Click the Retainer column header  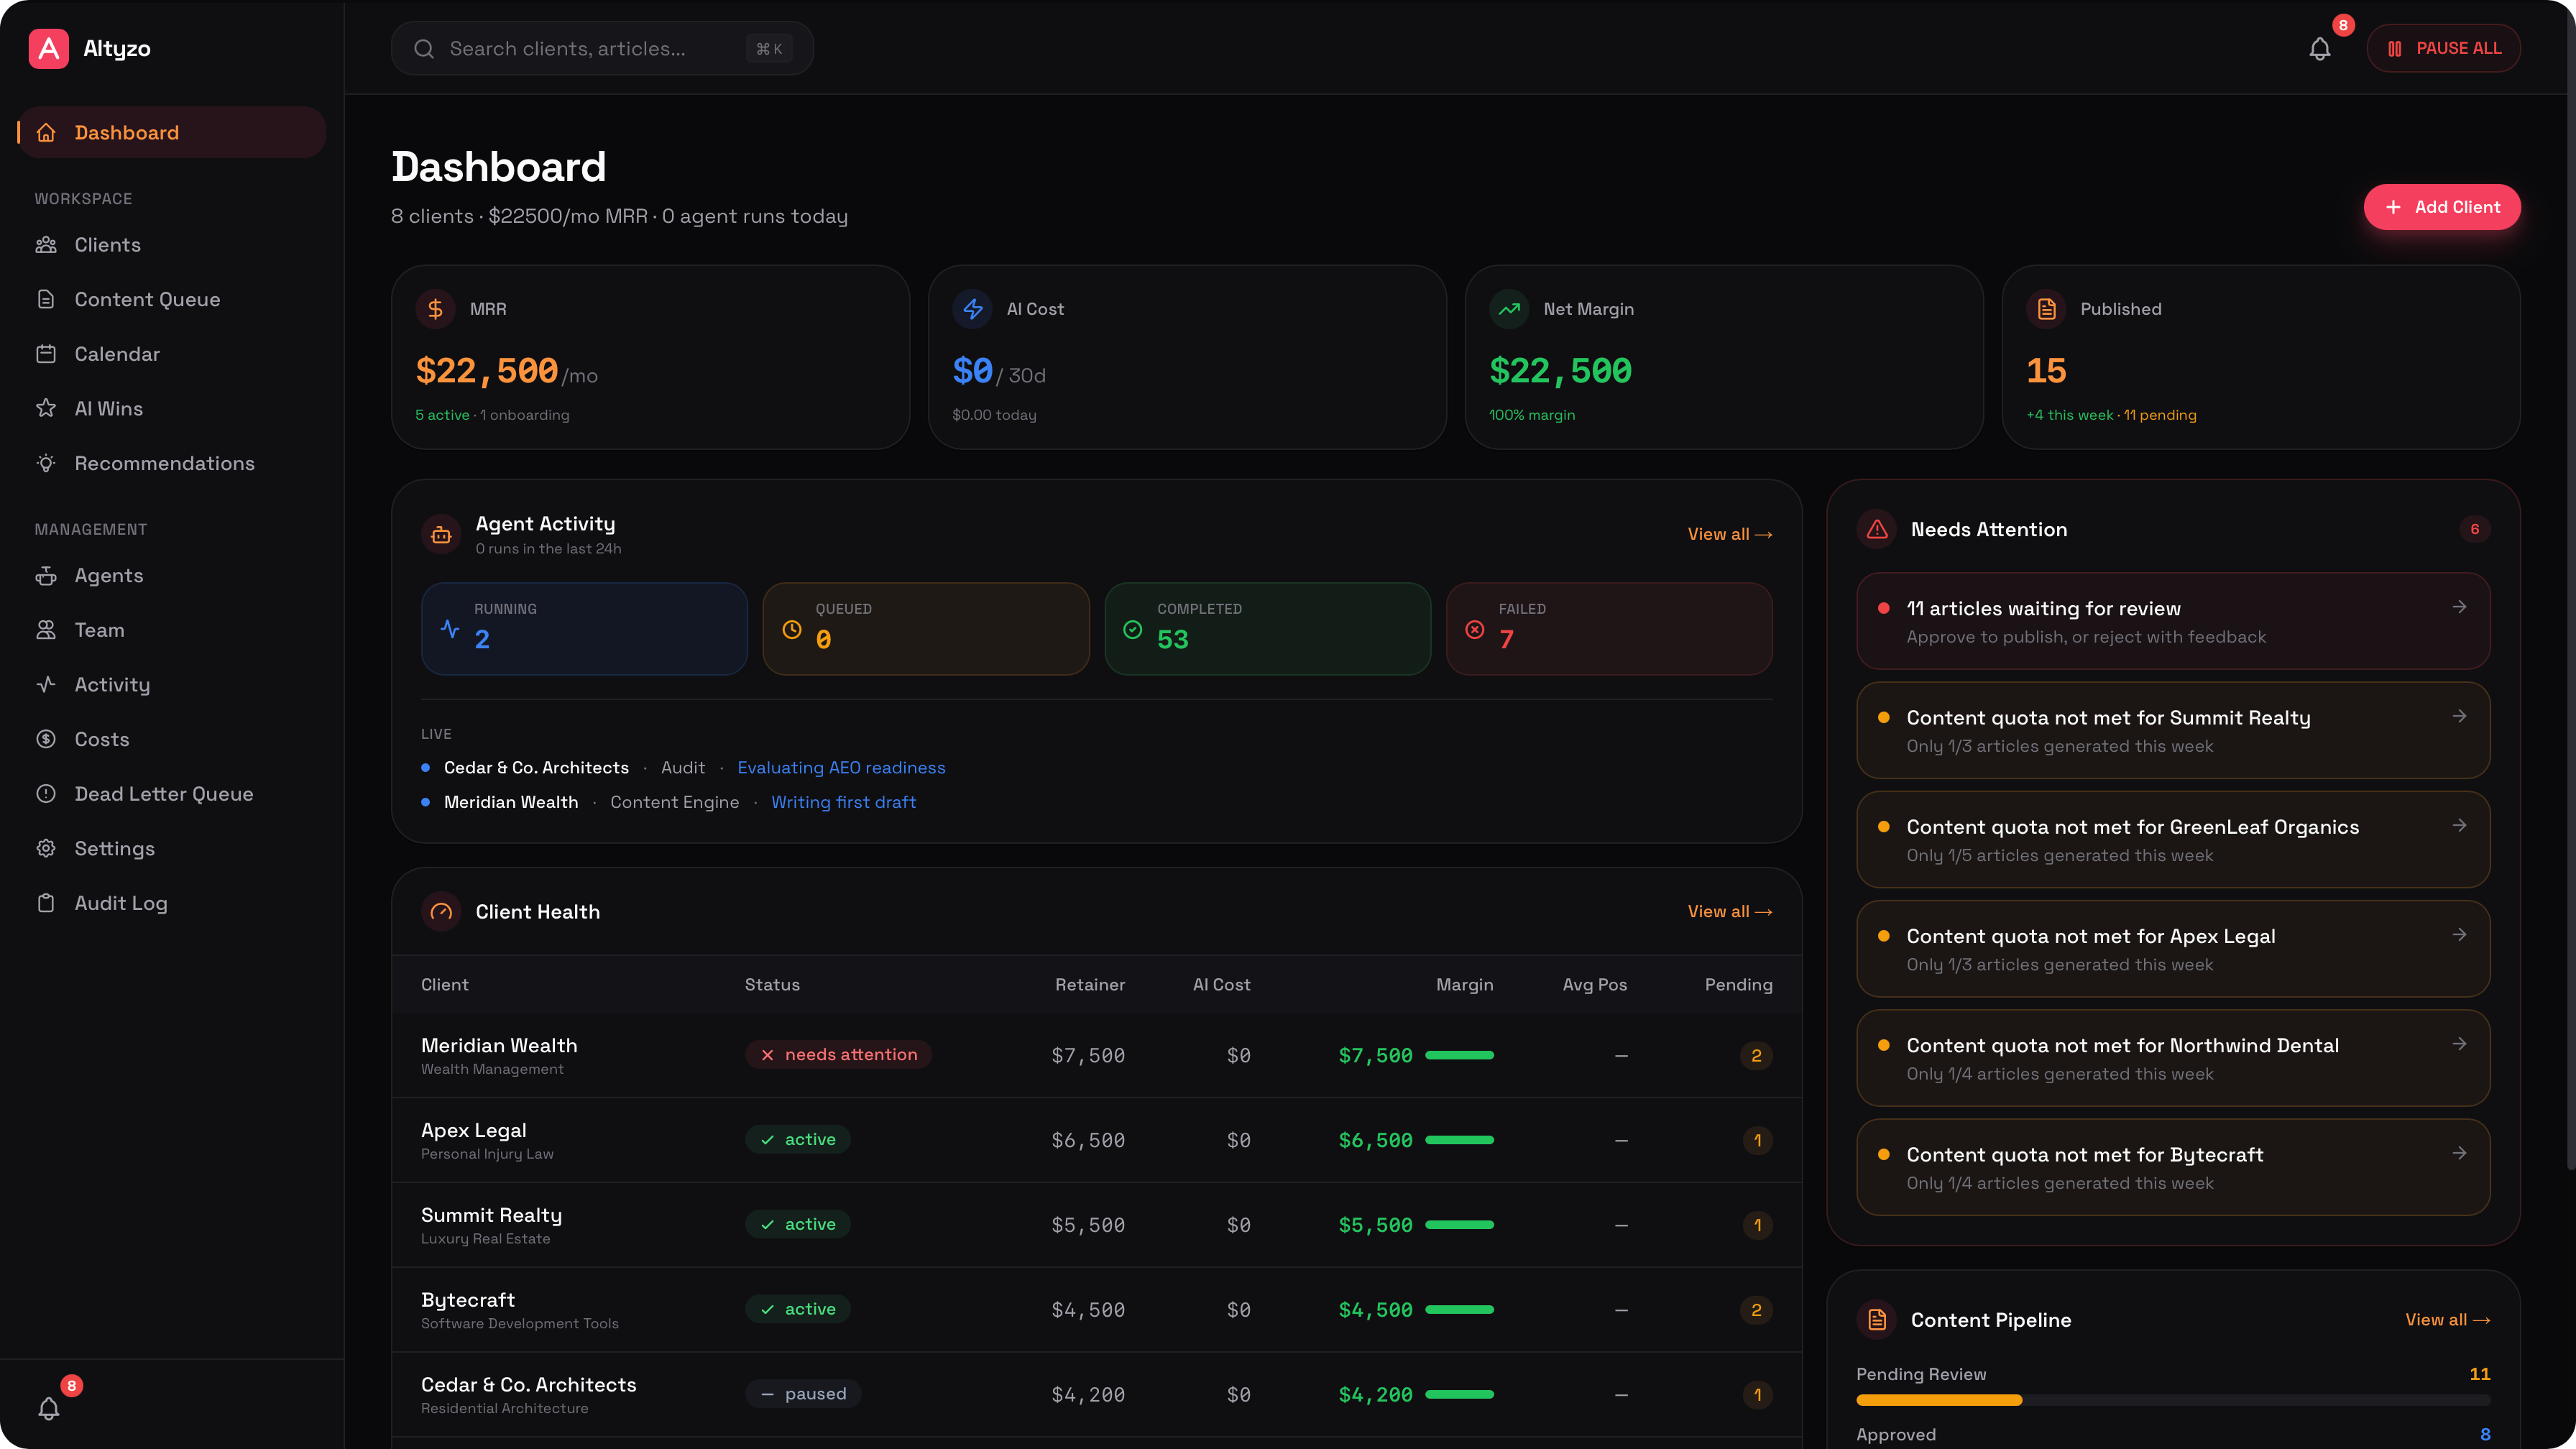[x=1089, y=984]
